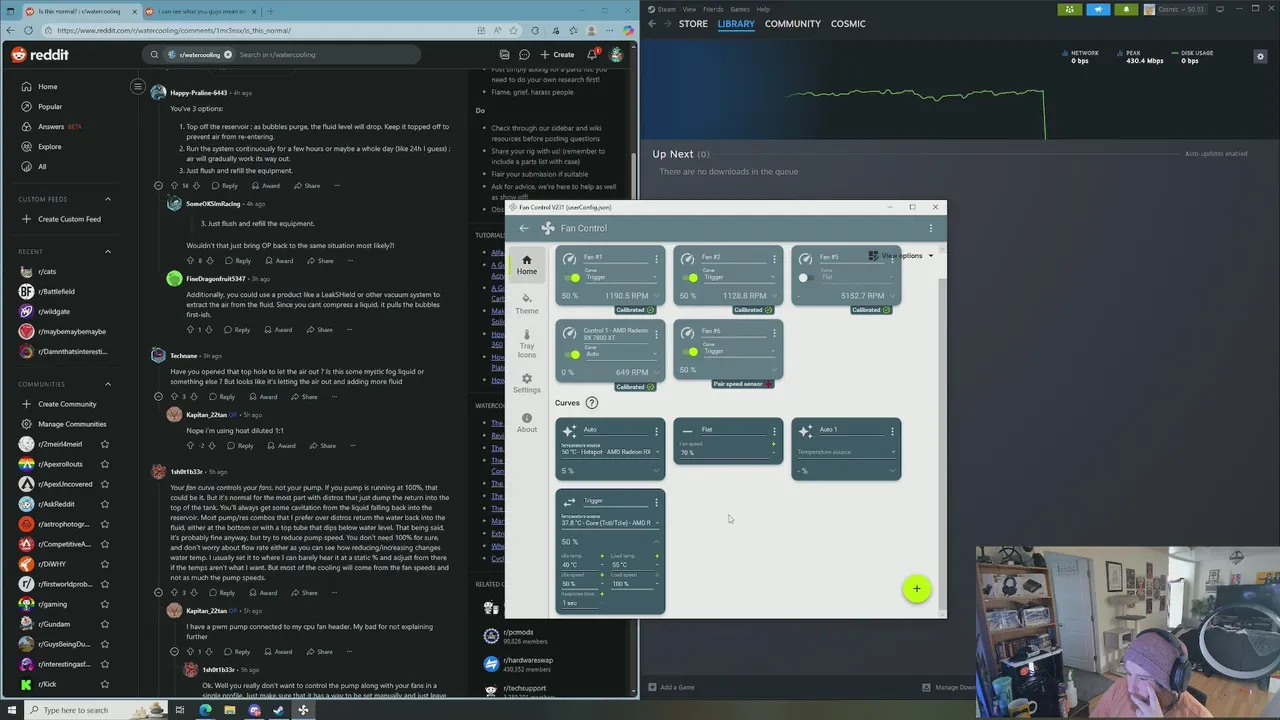This screenshot has width=1280, height=720.
Task: Increase Flat curve fan speed plus
Action: 773,444
